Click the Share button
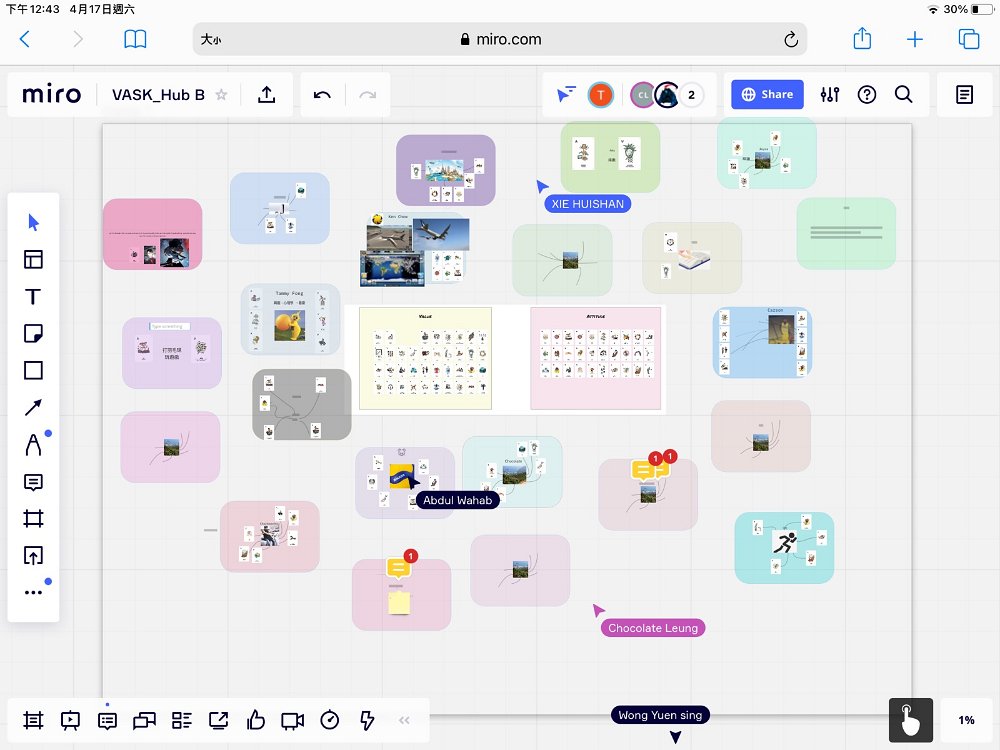This screenshot has height=750, width=1000. point(767,94)
